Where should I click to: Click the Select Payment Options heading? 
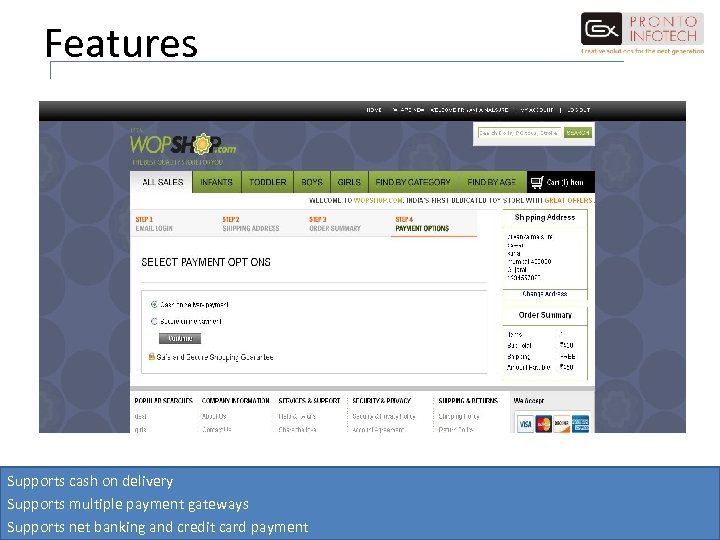pos(206,262)
